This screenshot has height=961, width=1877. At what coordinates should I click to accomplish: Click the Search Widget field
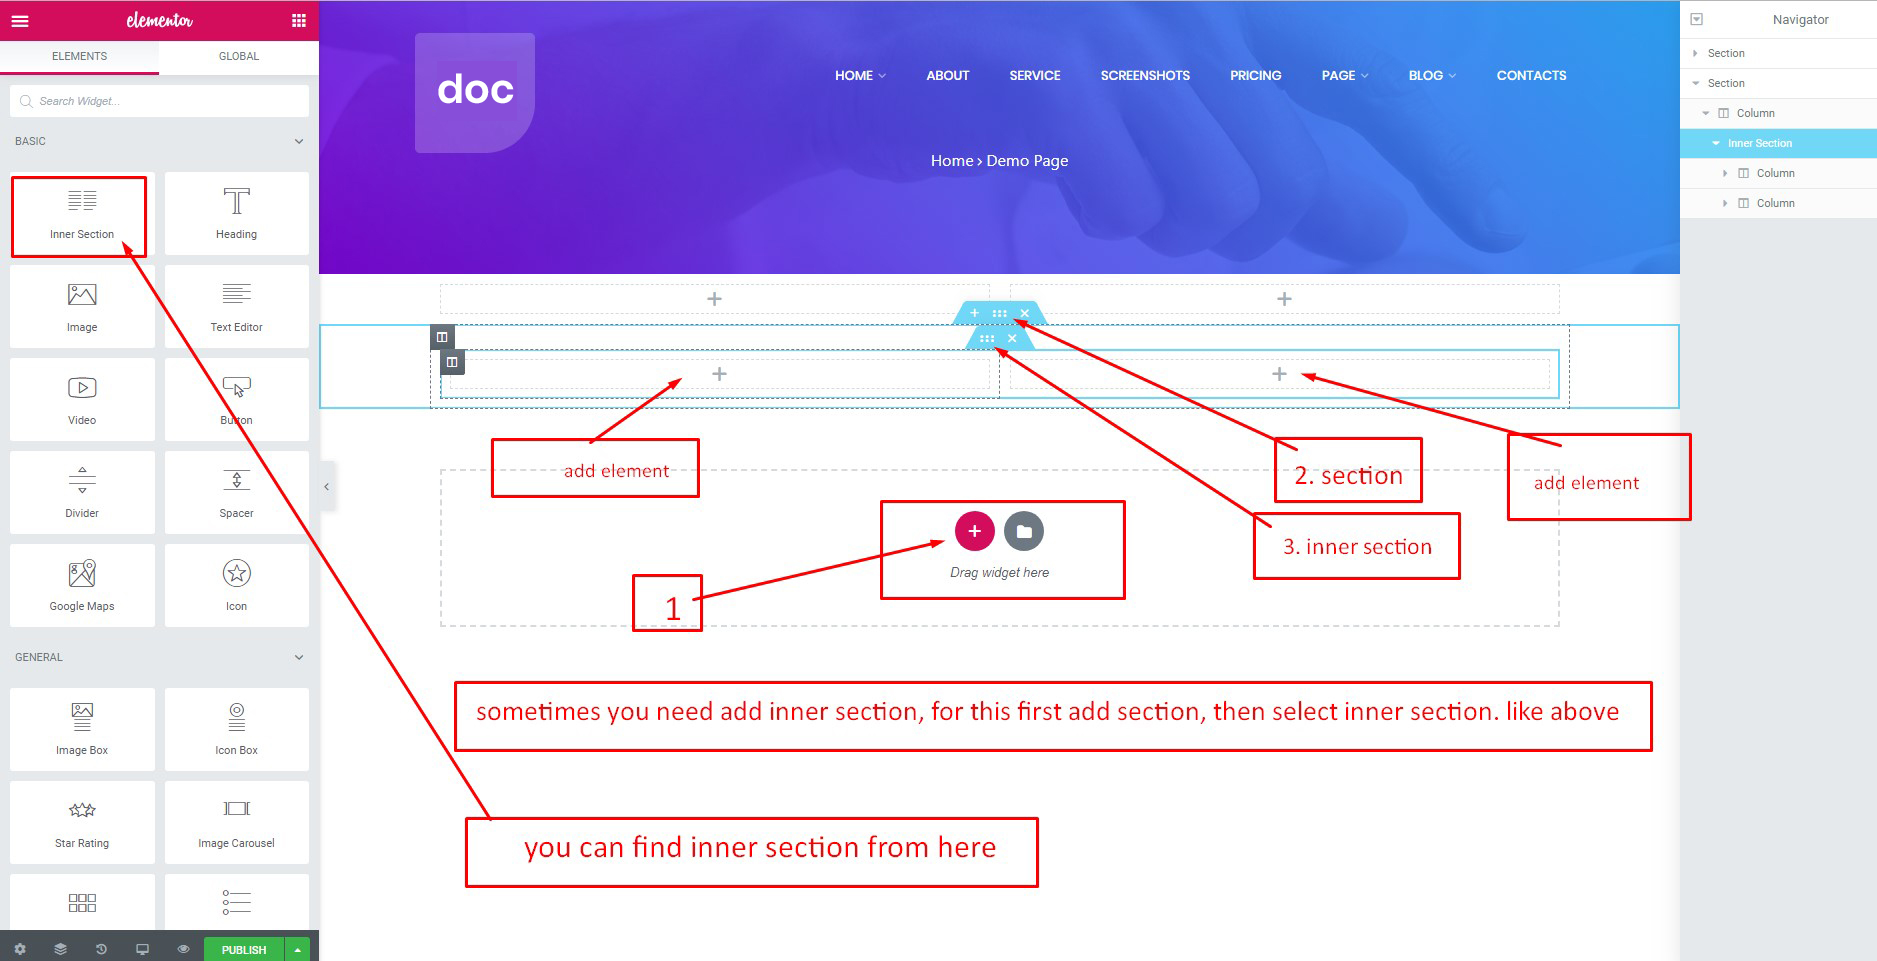160,101
